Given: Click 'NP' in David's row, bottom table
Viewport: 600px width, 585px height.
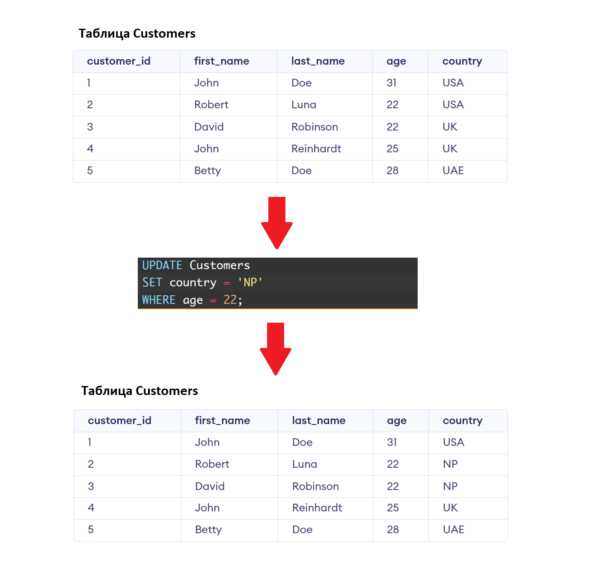Looking at the screenshot, I should [449, 486].
